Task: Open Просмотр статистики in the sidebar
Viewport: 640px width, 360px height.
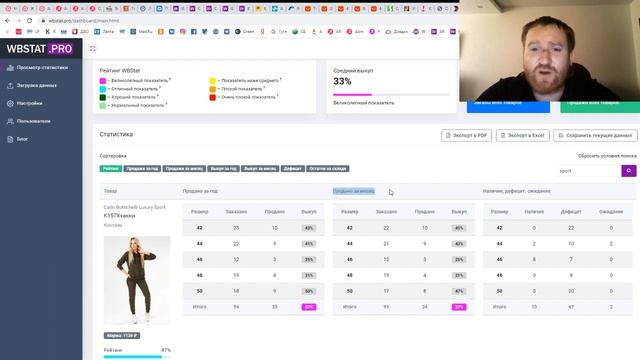Action: [x=42, y=68]
